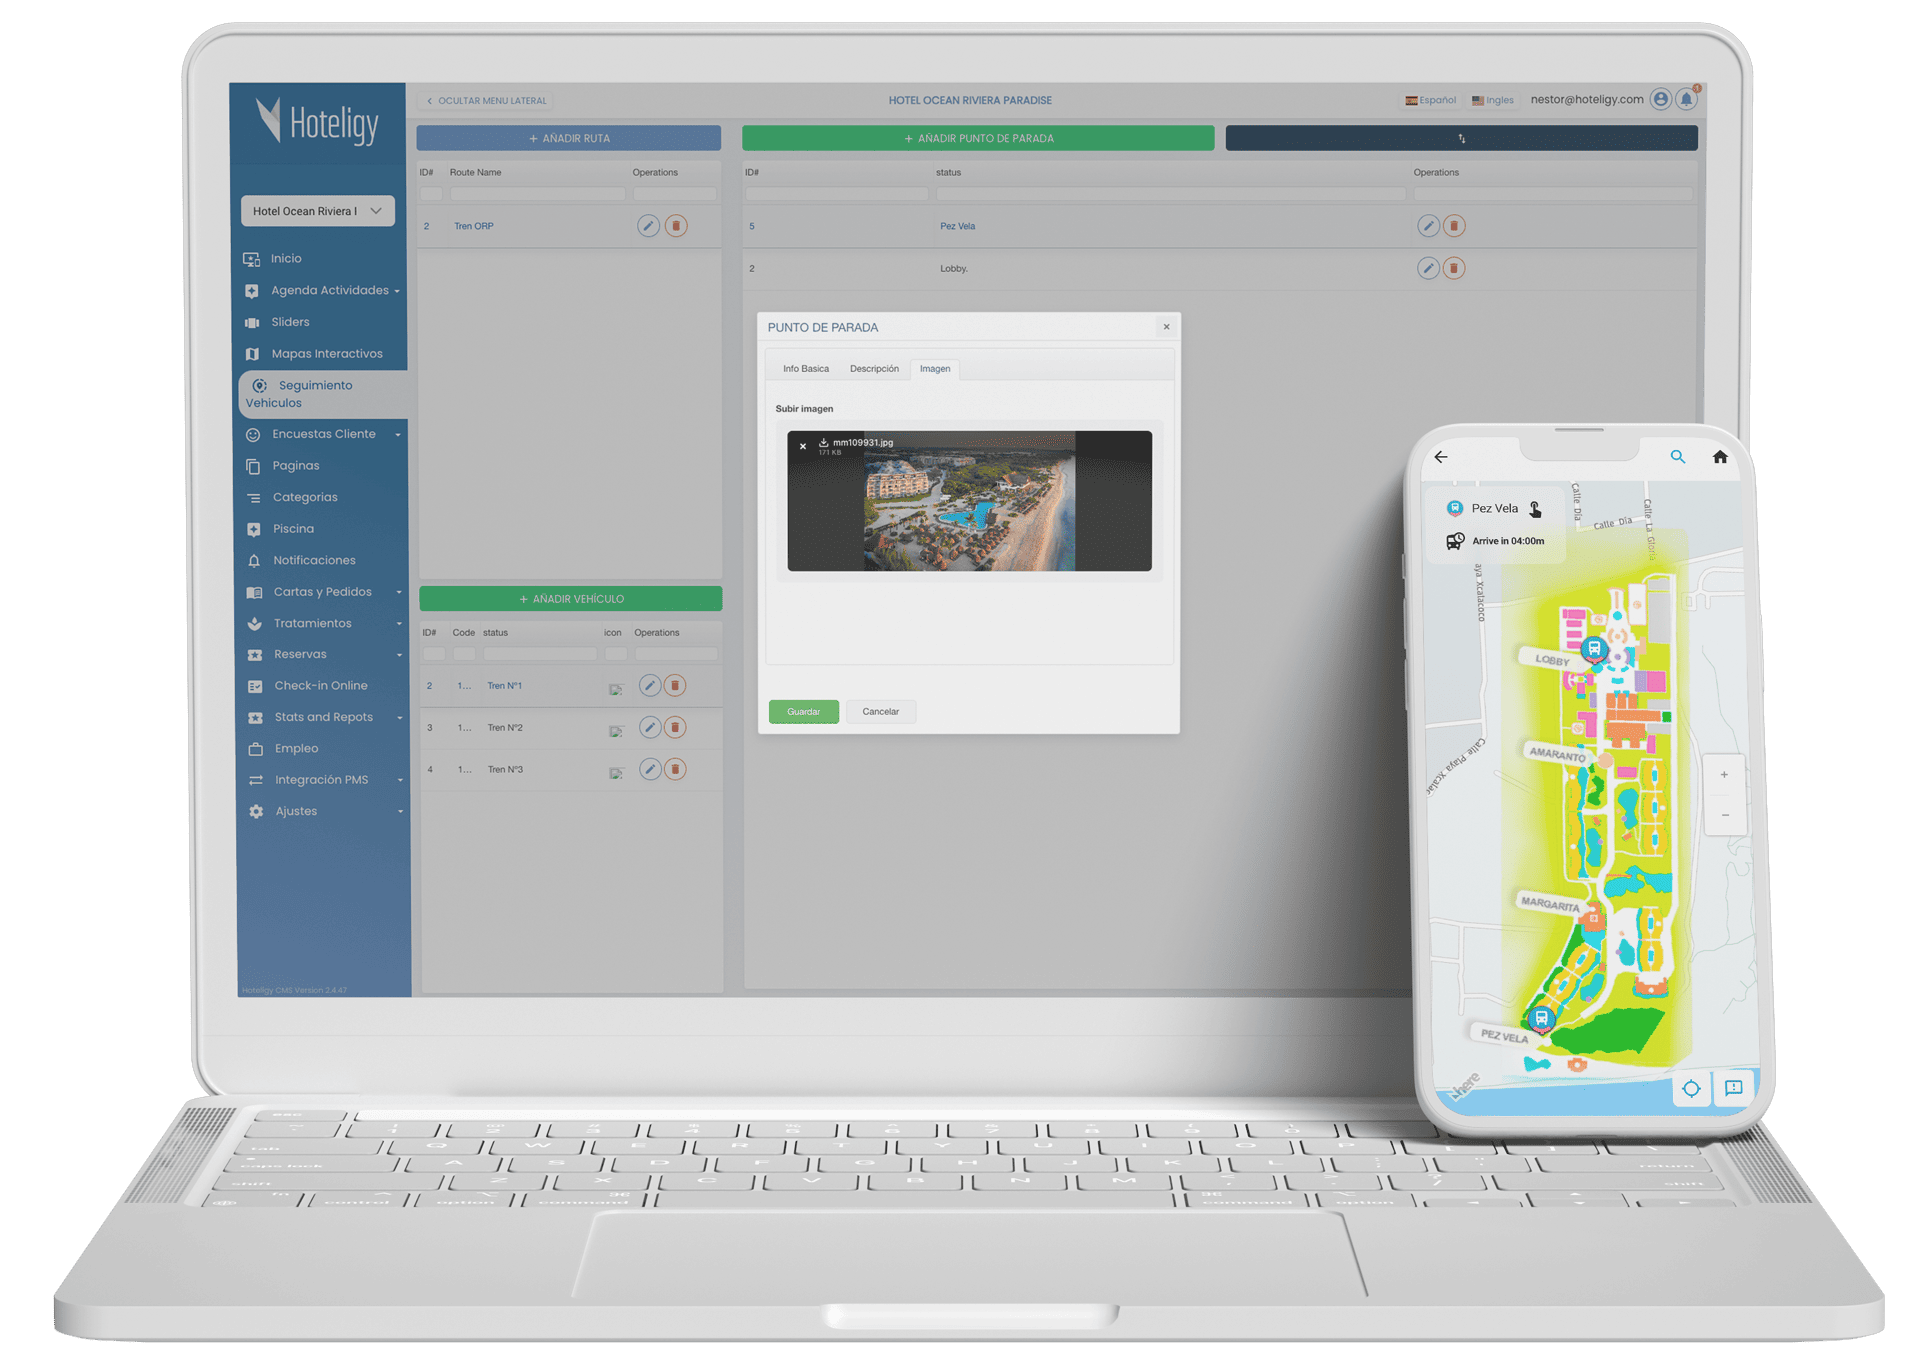
Task: Switch language to Ingles
Action: (1493, 100)
